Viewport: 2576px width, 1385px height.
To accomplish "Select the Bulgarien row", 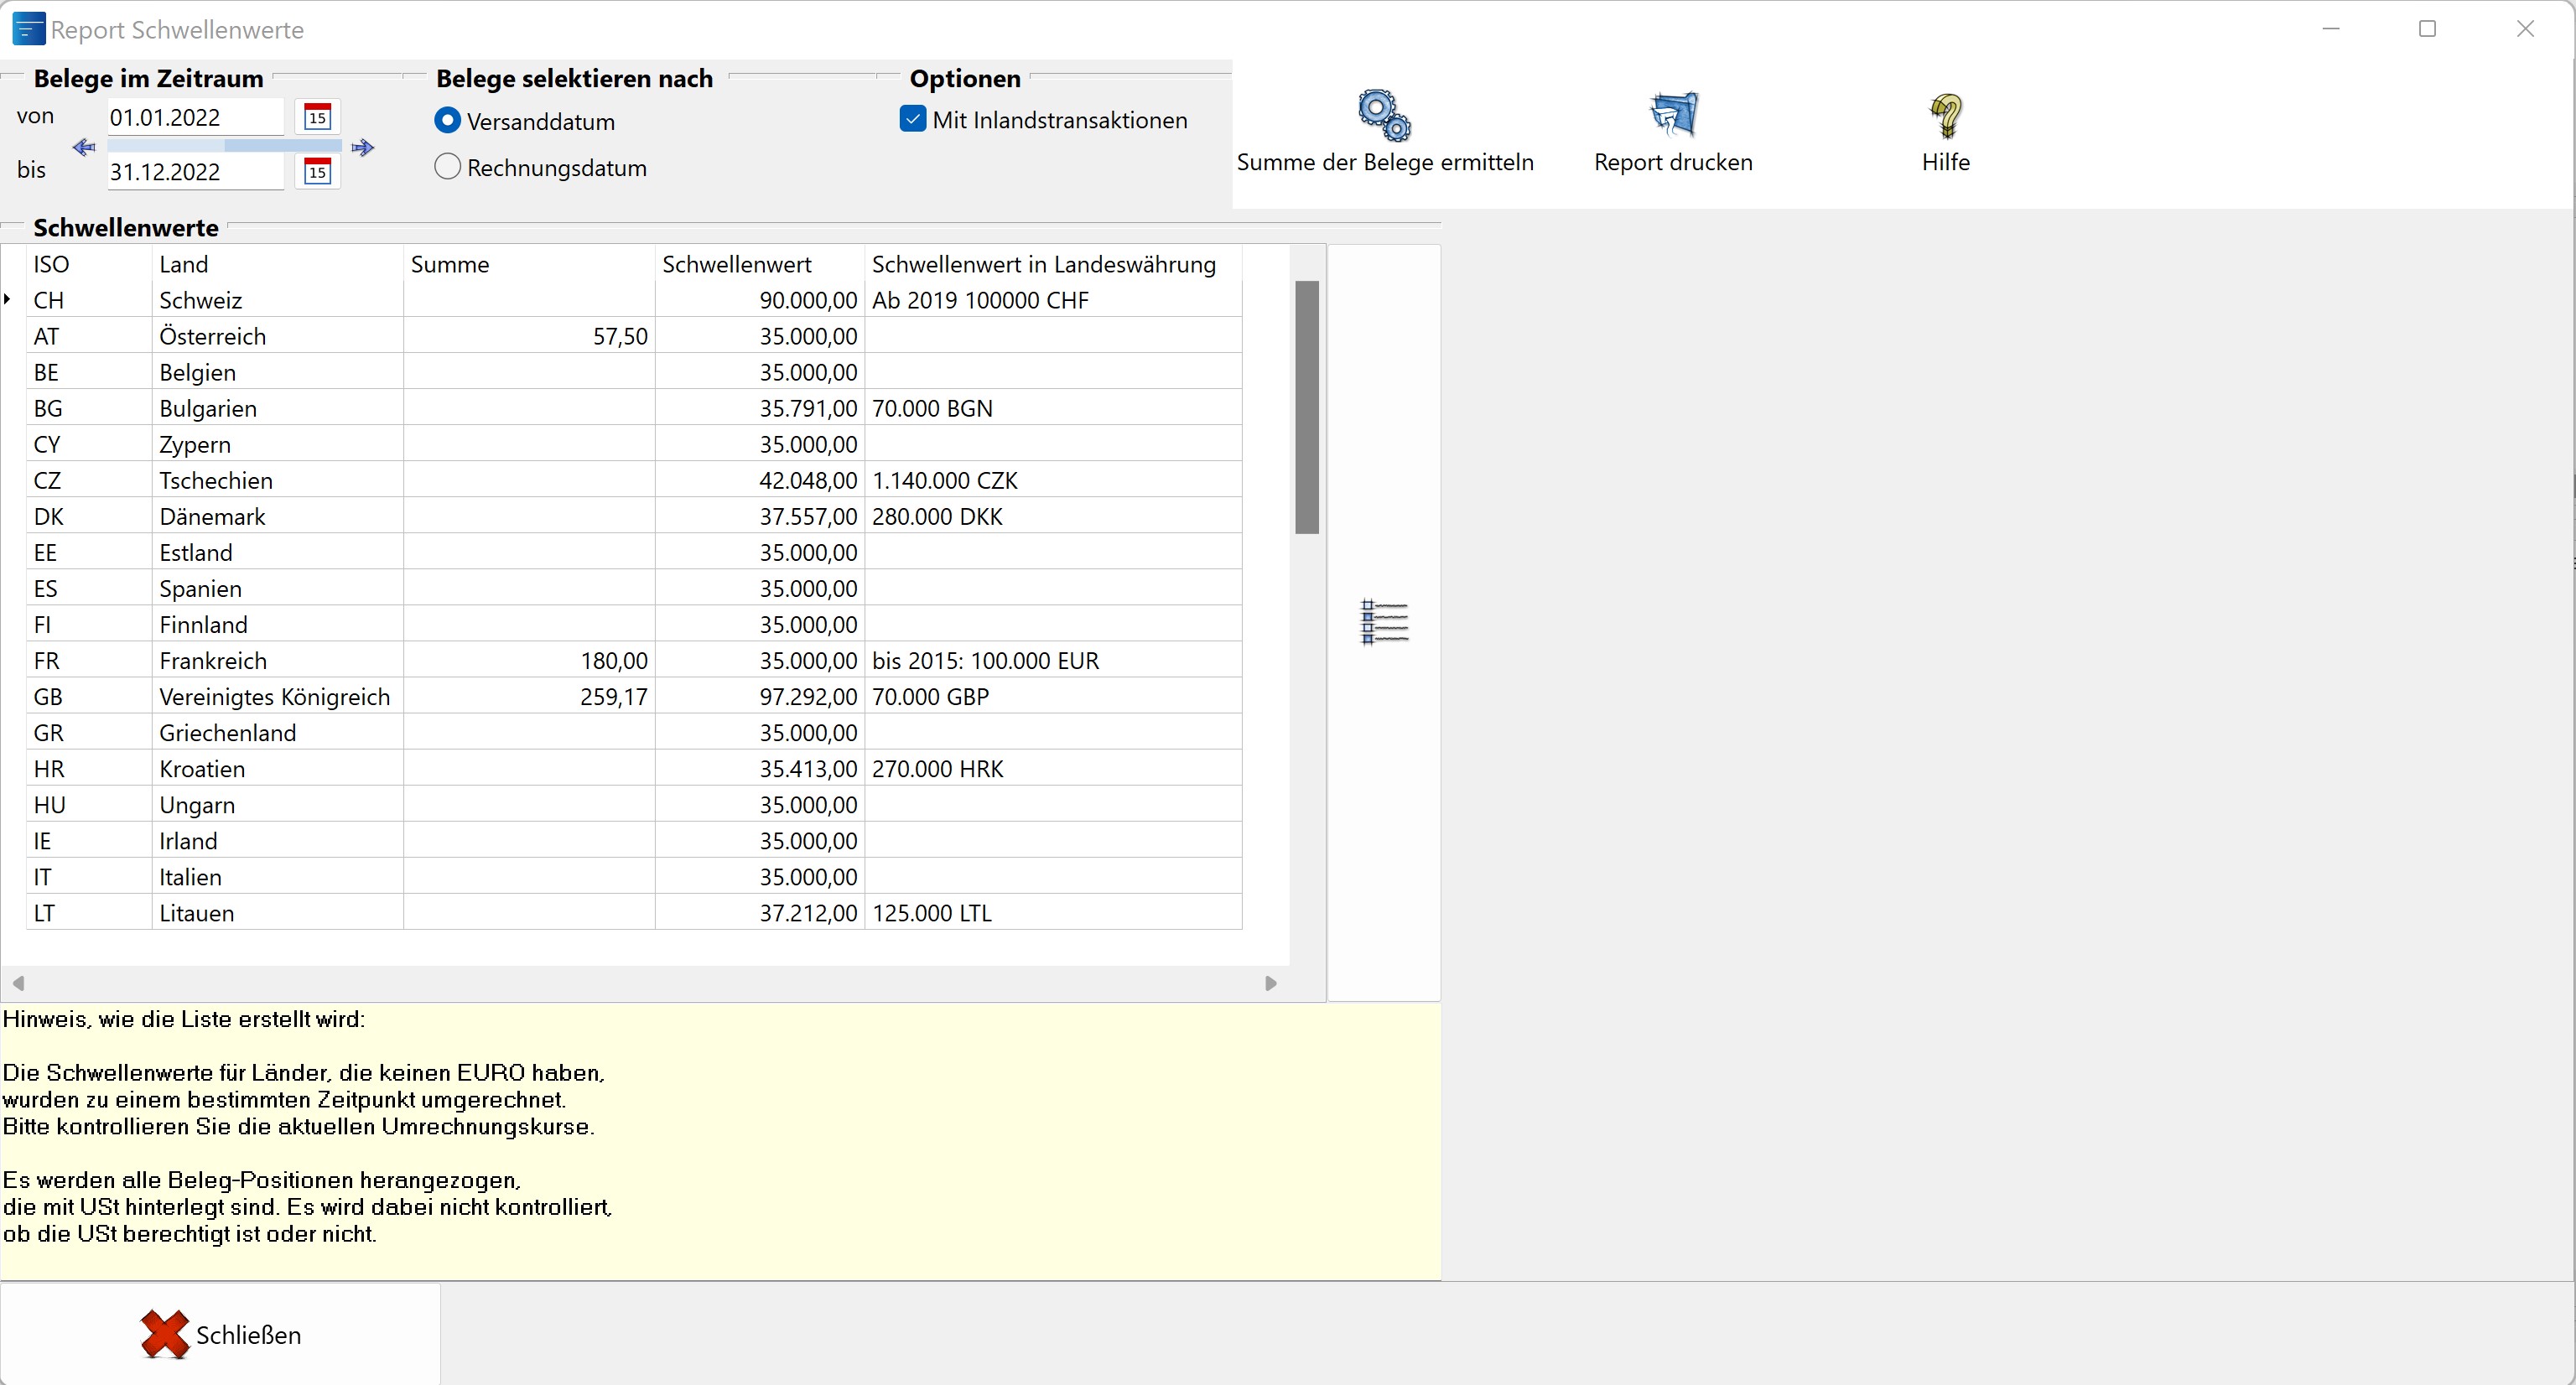I will pos(634,408).
